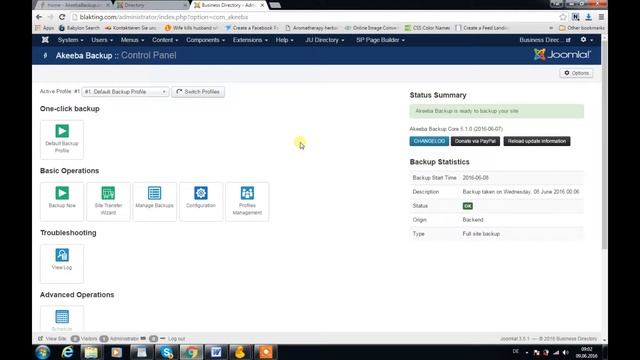Open CSS Color Names bookmark
The height and width of the screenshot is (360, 640).
click(x=427, y=28)
